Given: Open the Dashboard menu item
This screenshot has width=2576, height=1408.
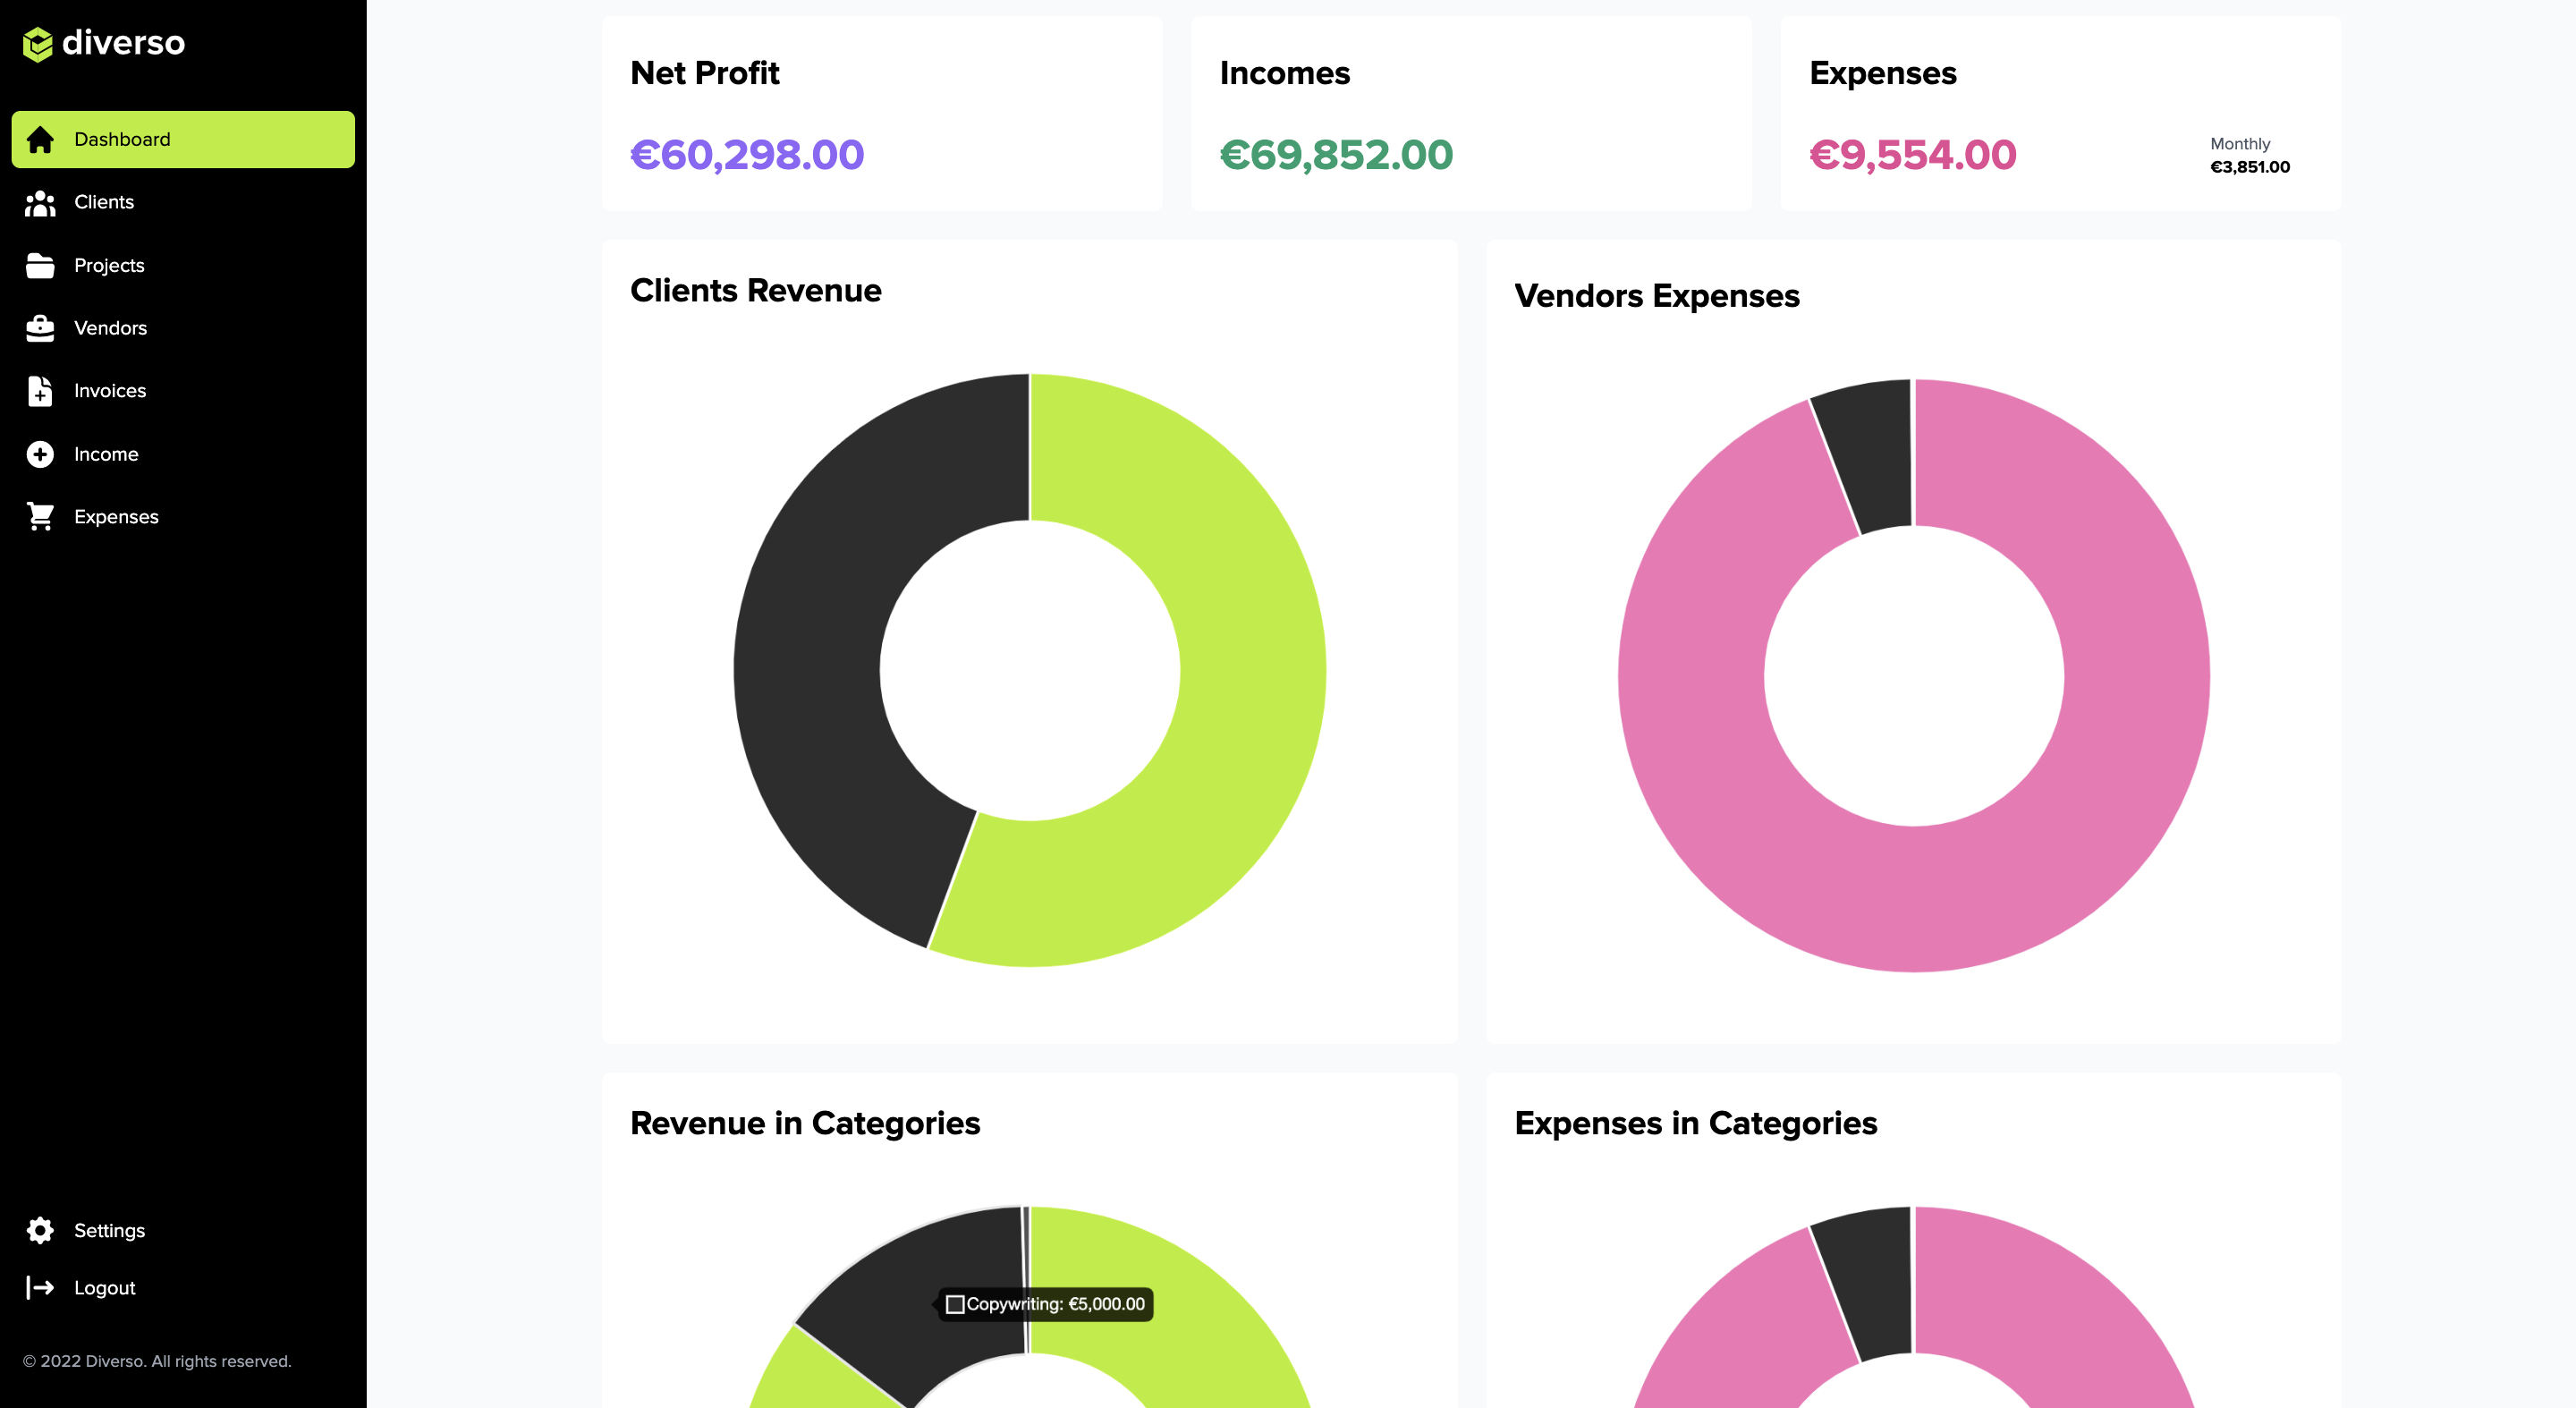Looking at the screenshot, I should coord(183,139).
